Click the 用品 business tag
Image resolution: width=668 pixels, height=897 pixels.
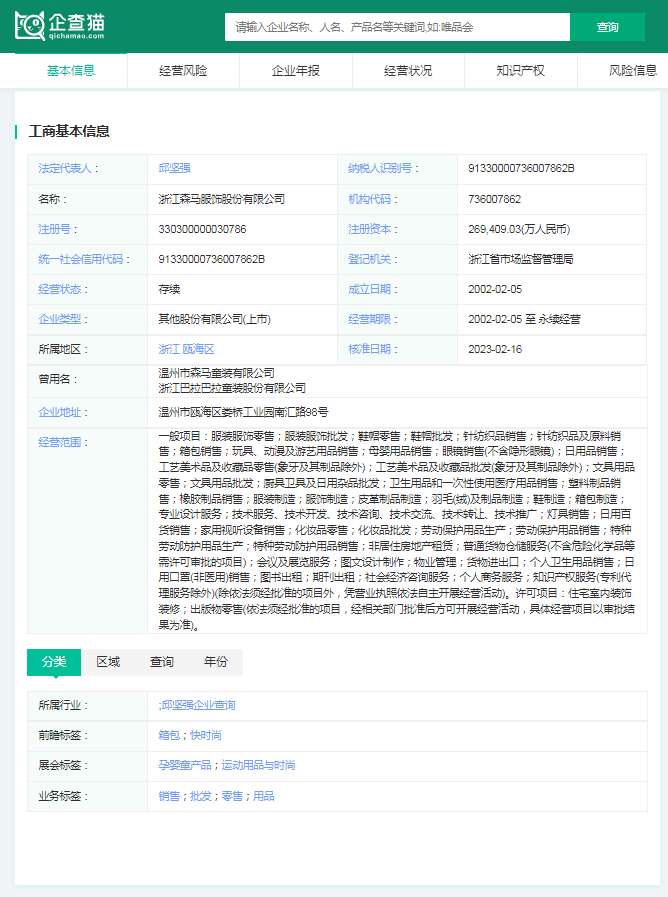(264, 796)
